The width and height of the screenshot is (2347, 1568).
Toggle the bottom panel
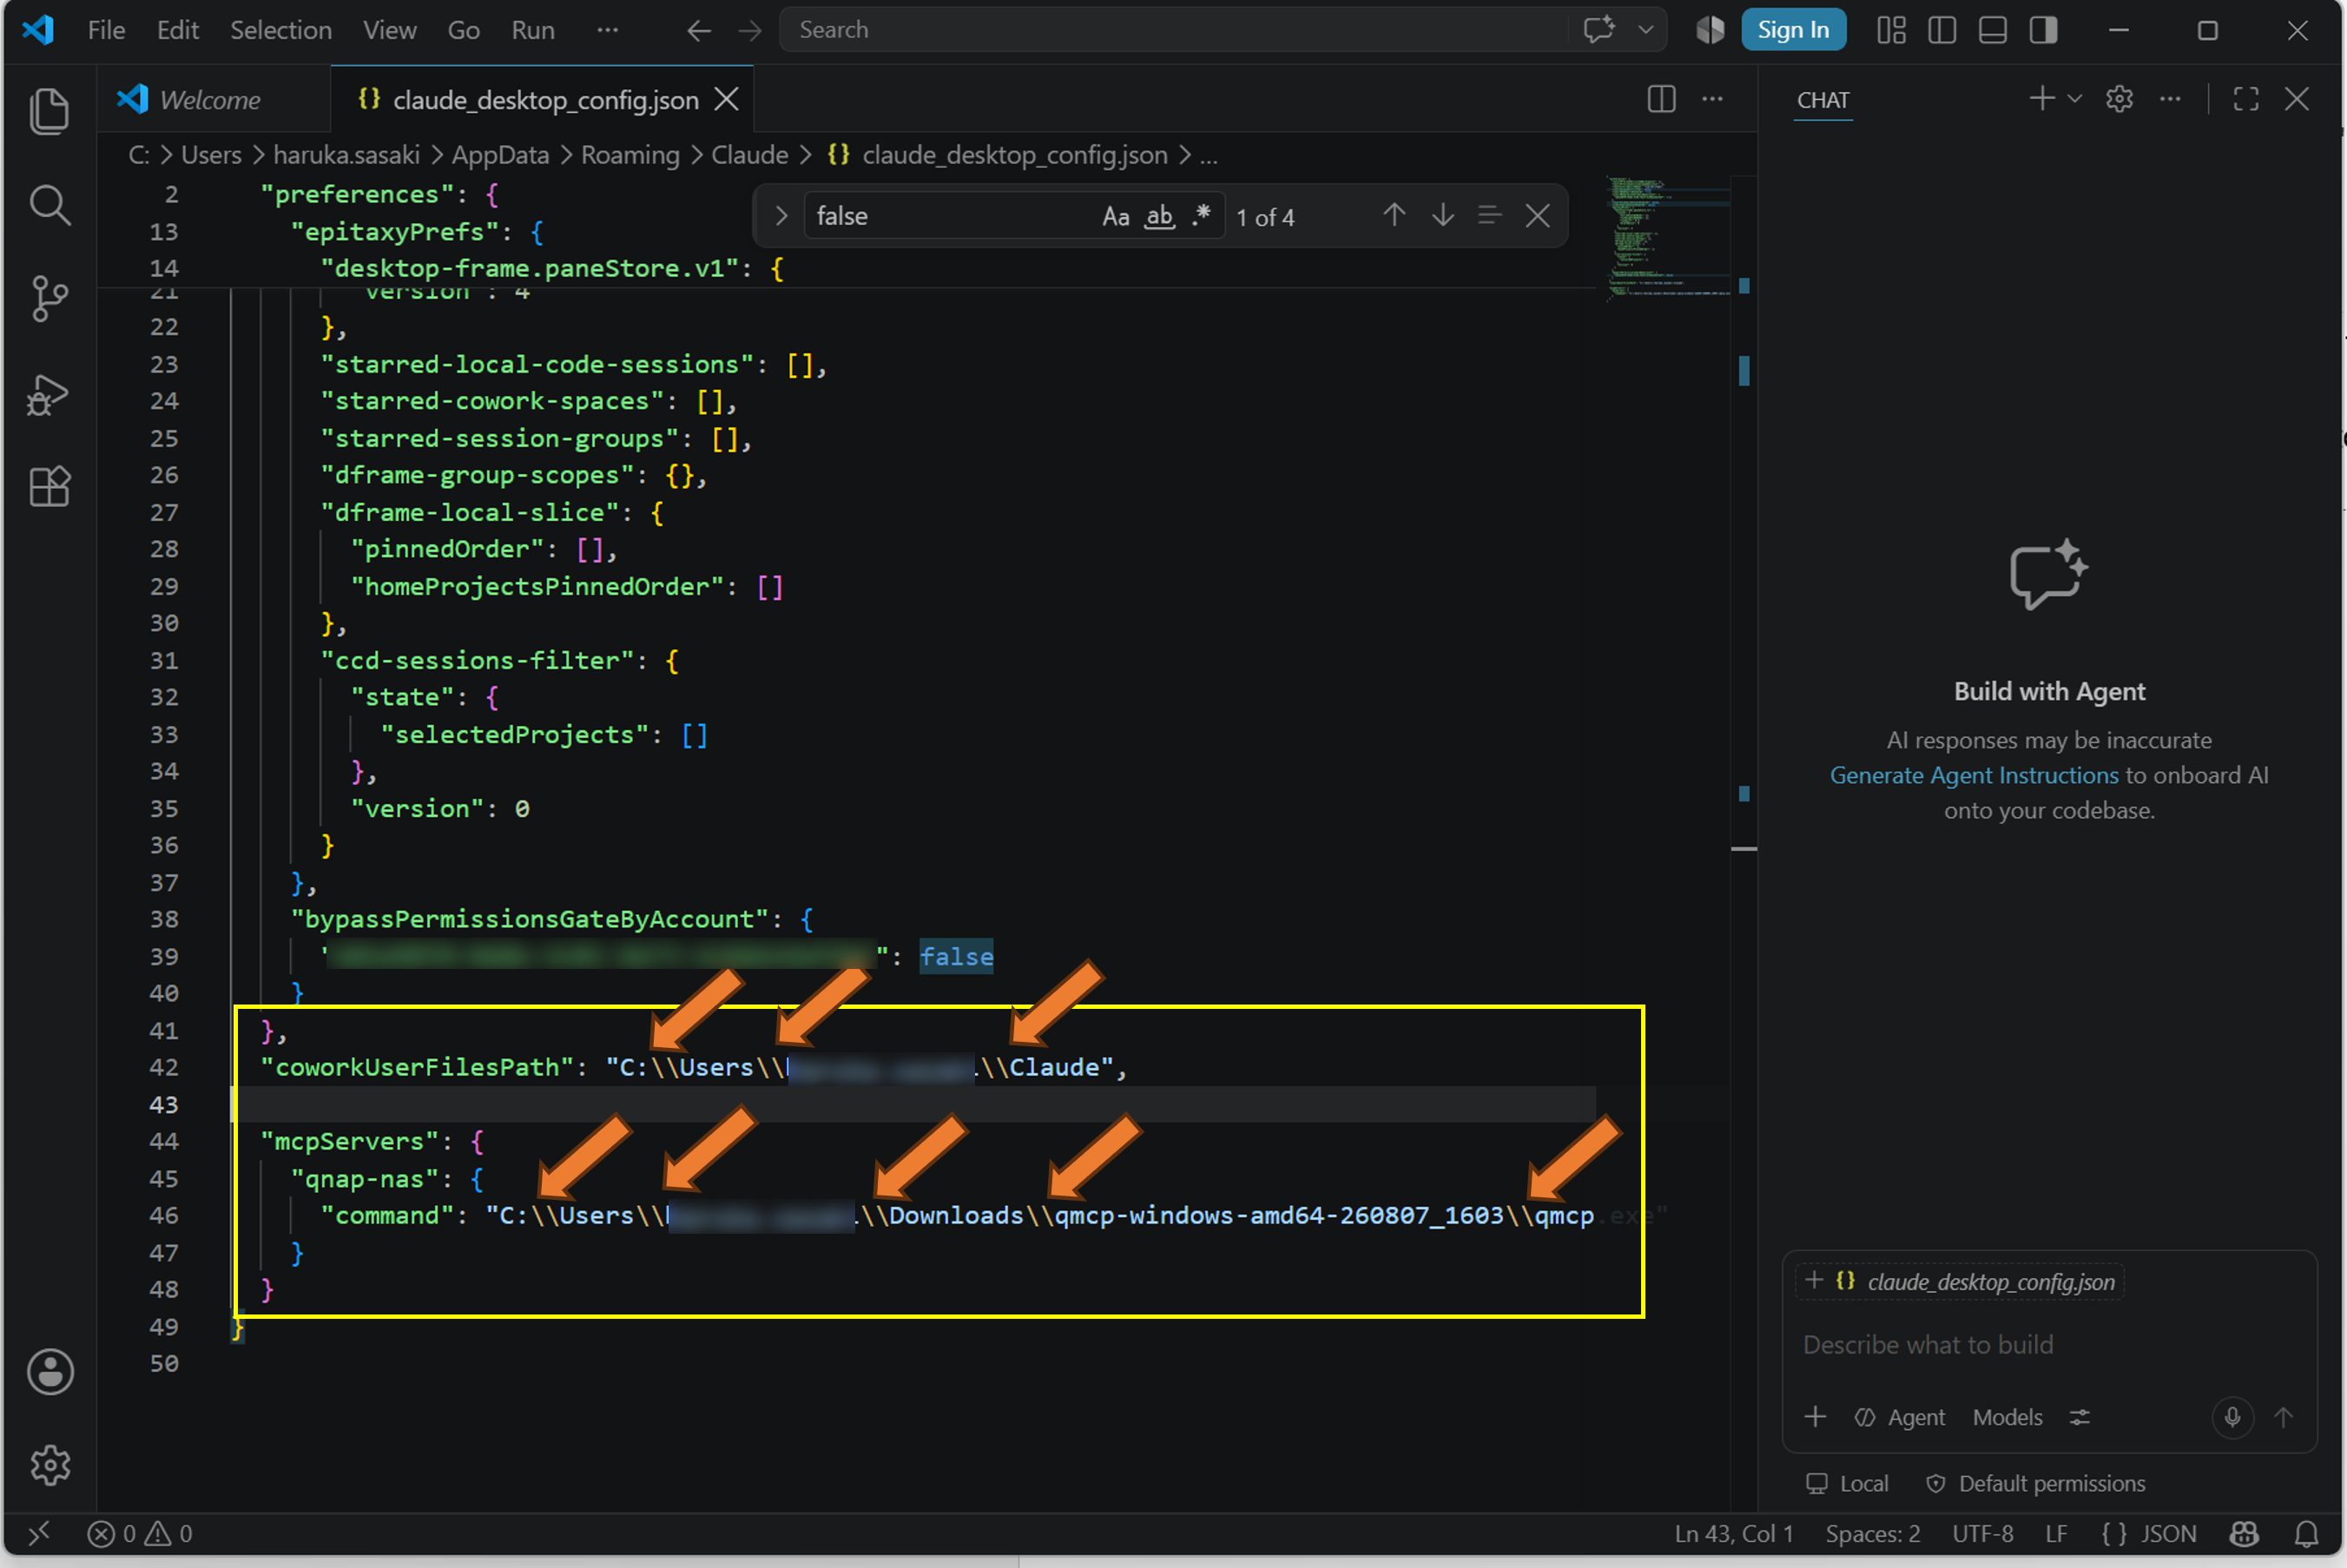coord(1992,30)
